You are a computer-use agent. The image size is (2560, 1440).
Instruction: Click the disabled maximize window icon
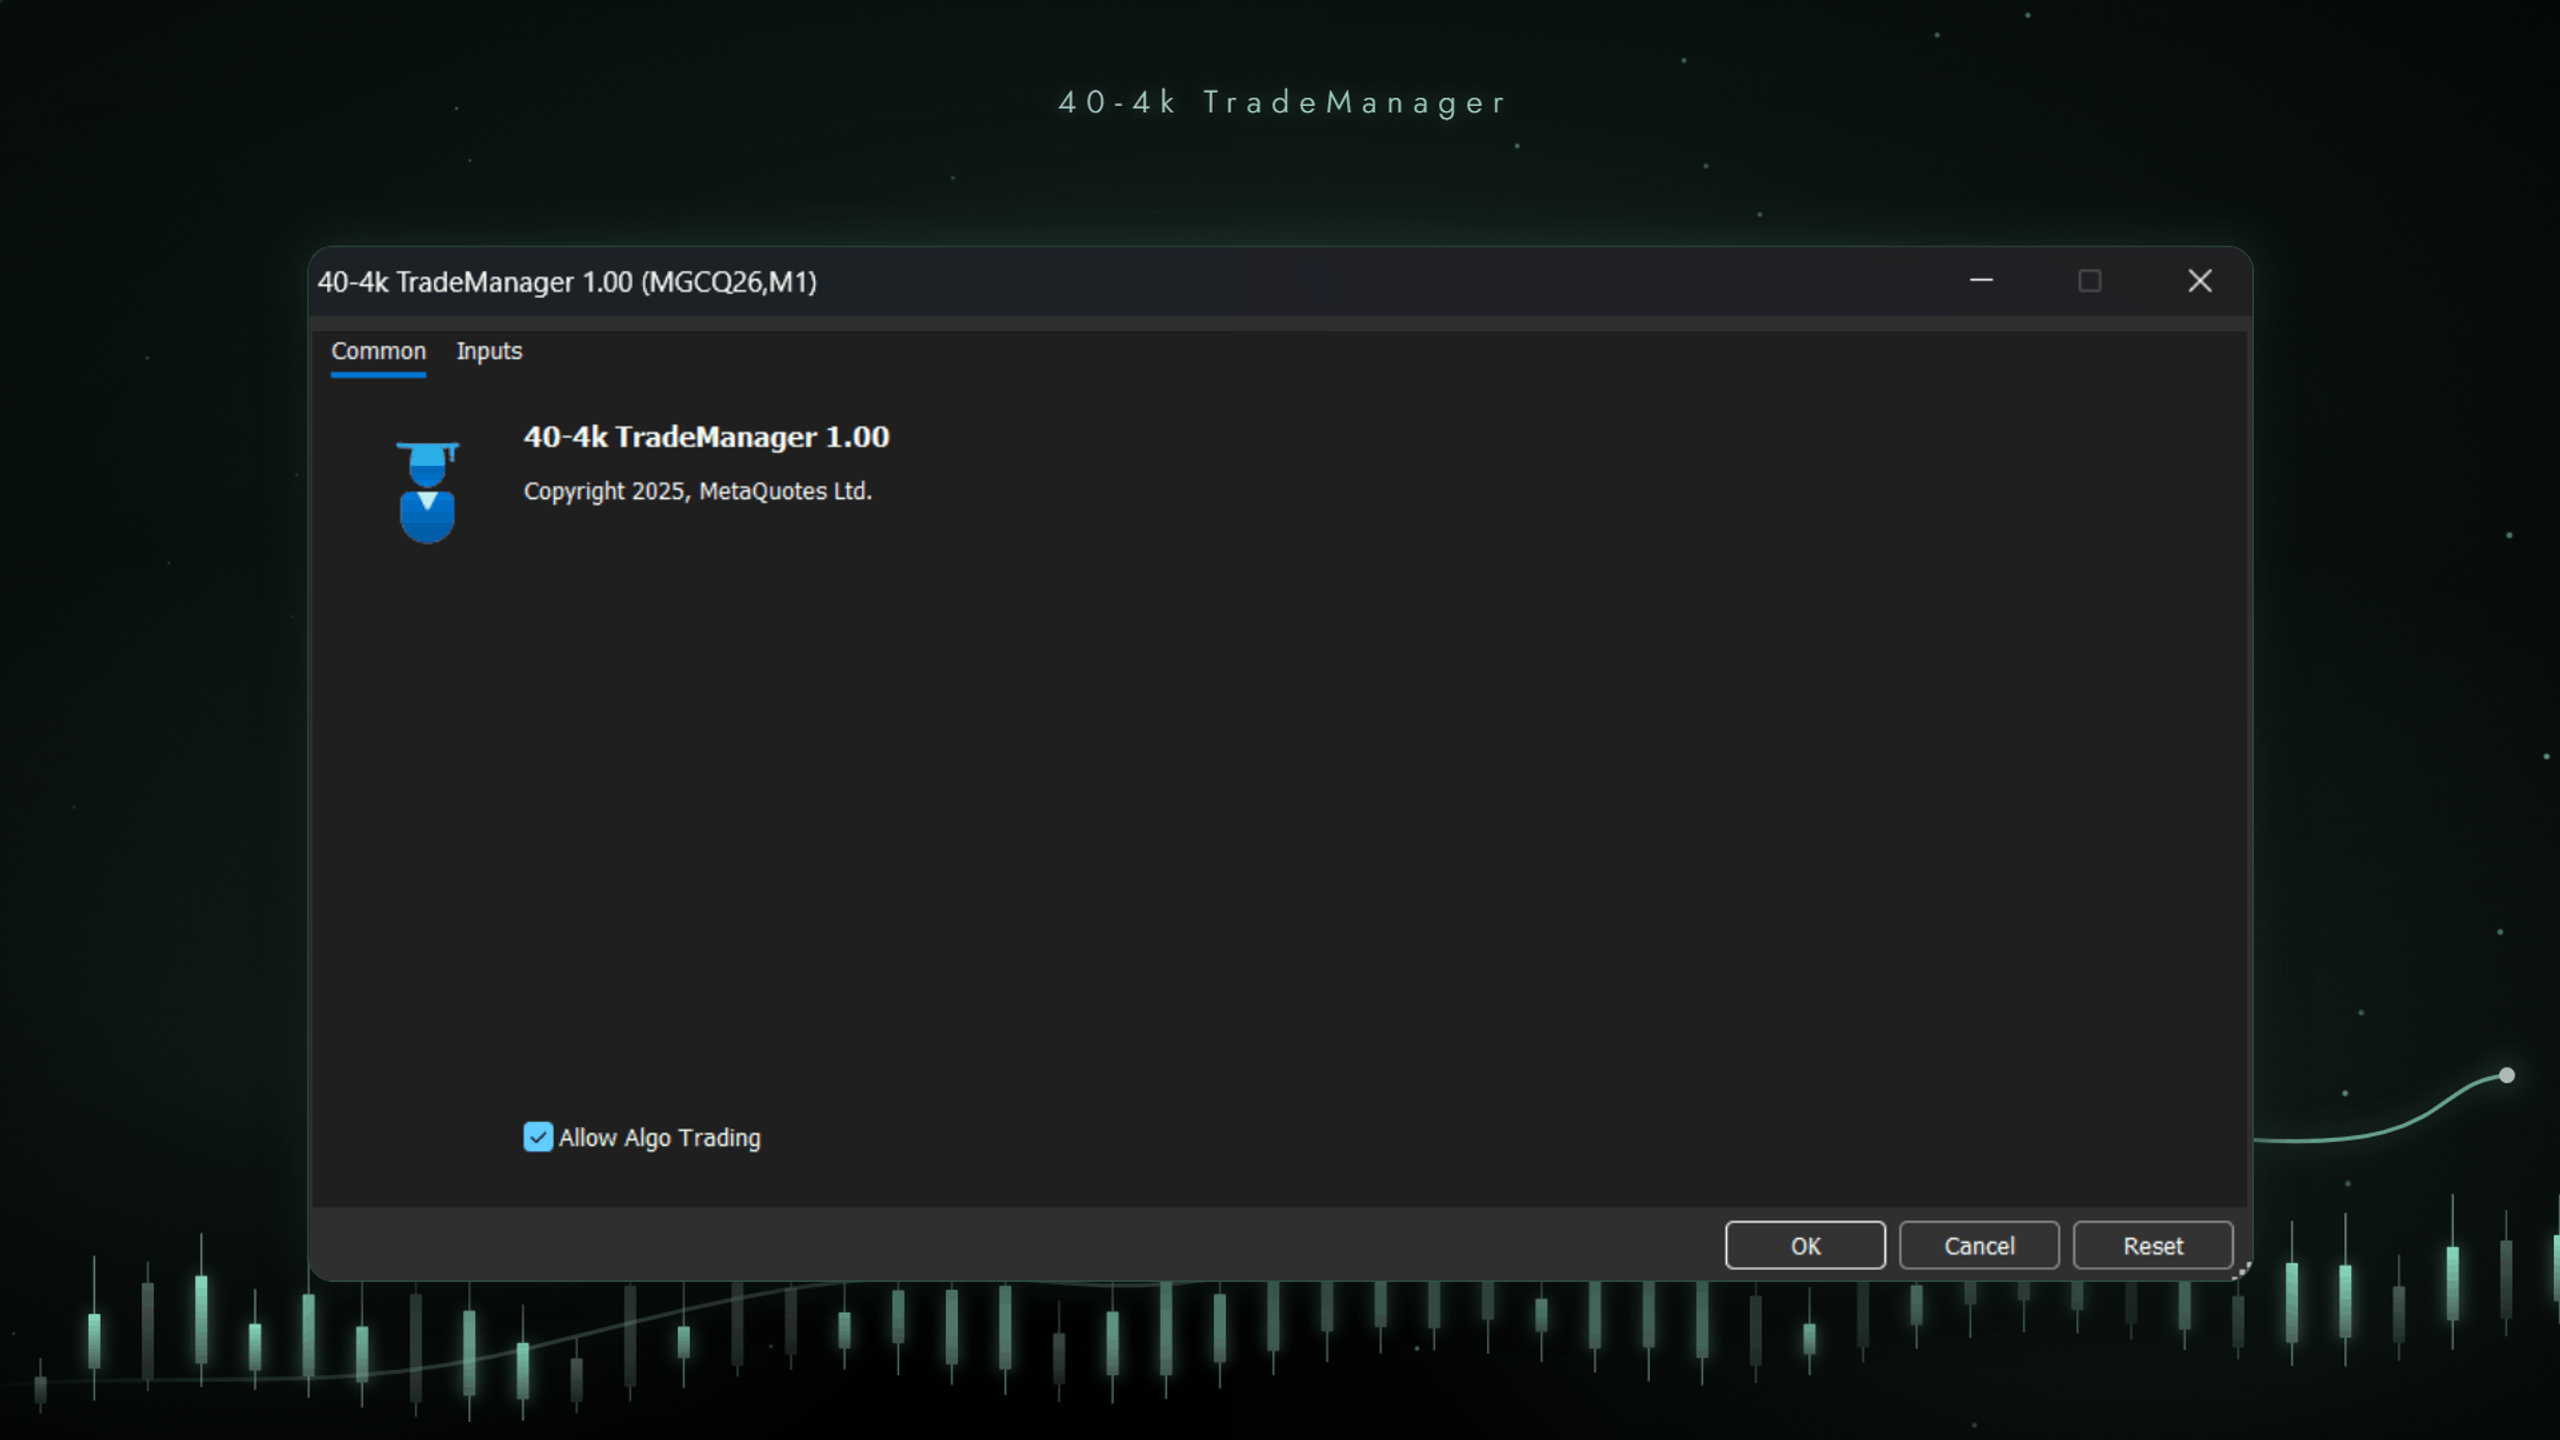[x=2089, y=281]
